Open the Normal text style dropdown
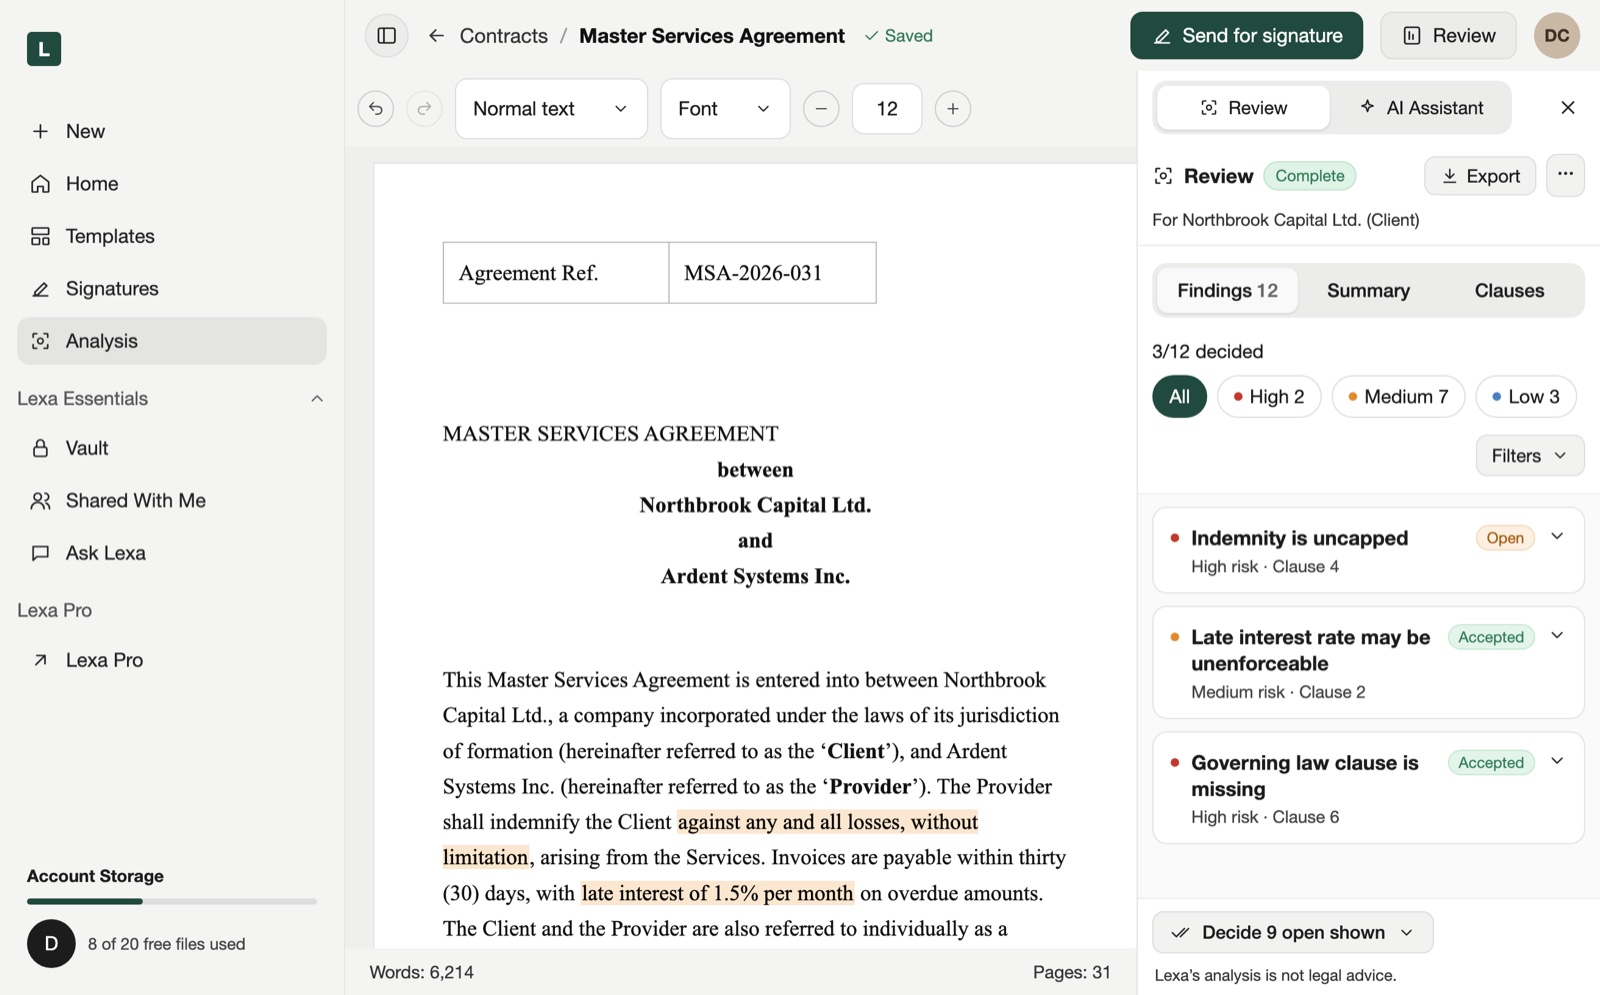Image resolution: width=1600 pixels, height=995 pixels. 551,109
